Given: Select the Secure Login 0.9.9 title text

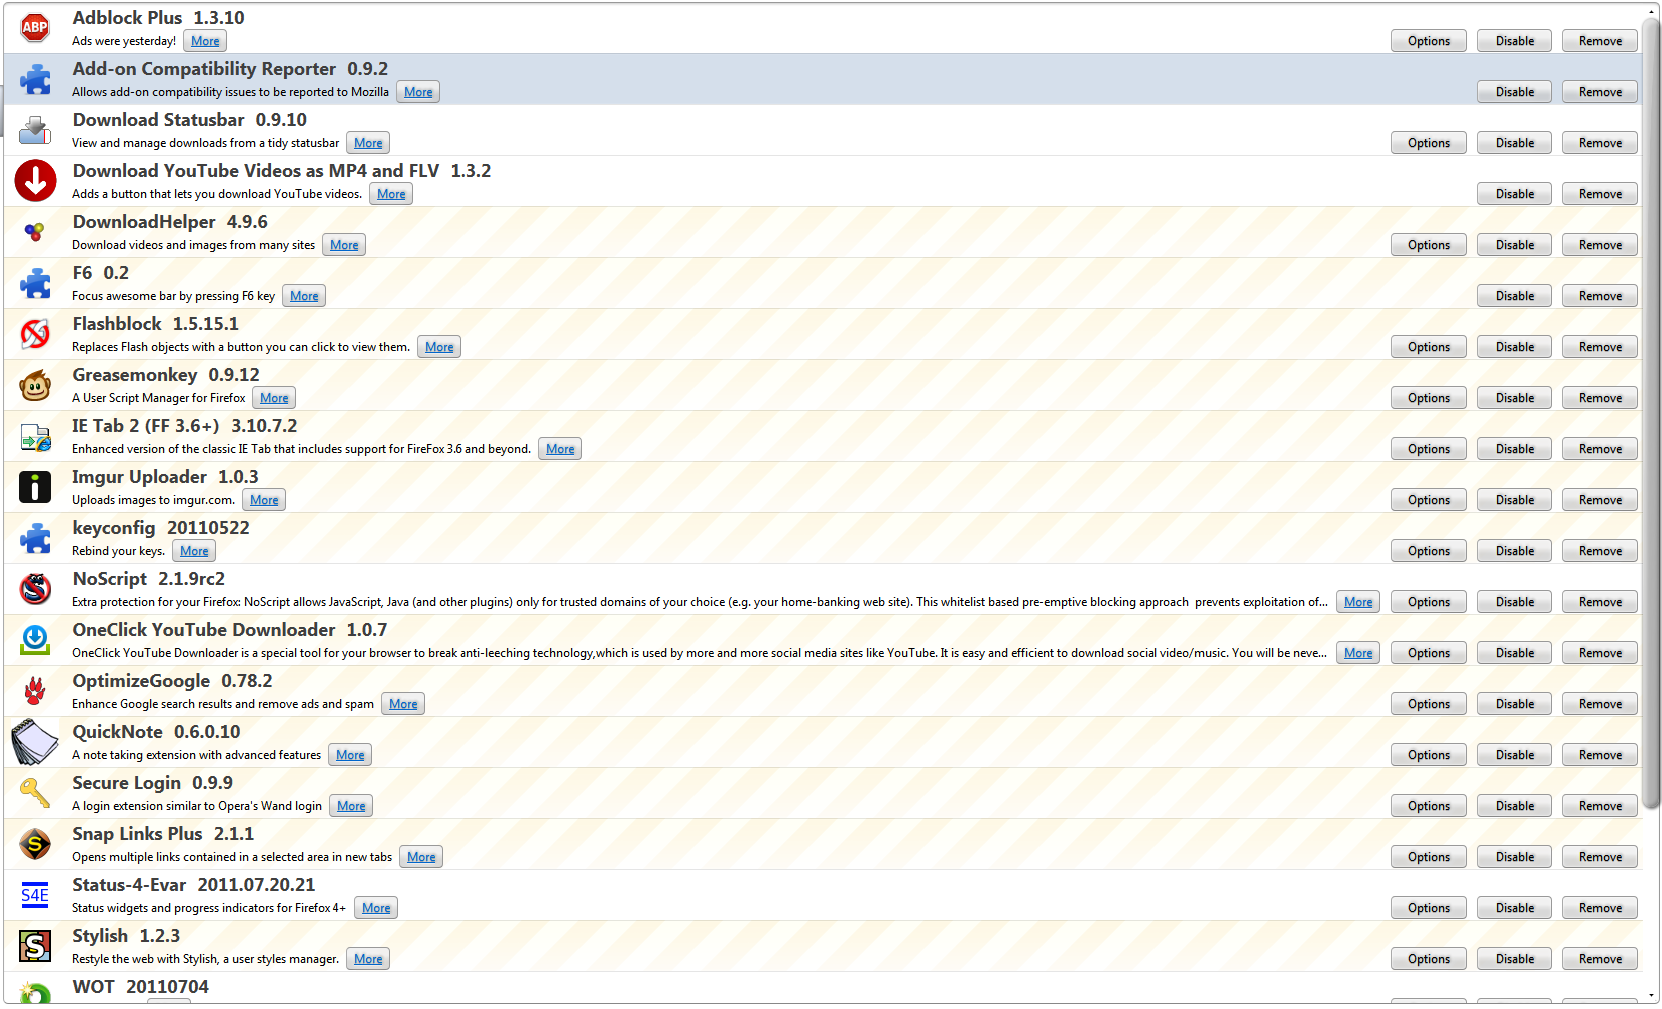Looking at the screenshot, I should (153, 783).
